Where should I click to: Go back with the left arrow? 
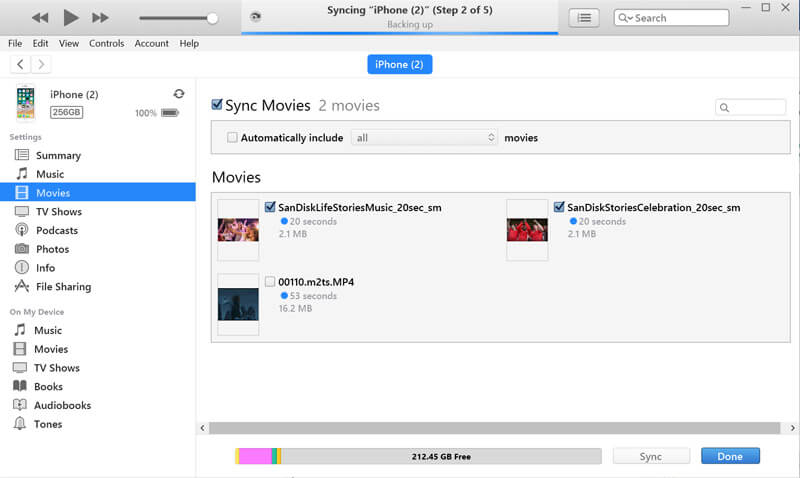coord(20,64)
